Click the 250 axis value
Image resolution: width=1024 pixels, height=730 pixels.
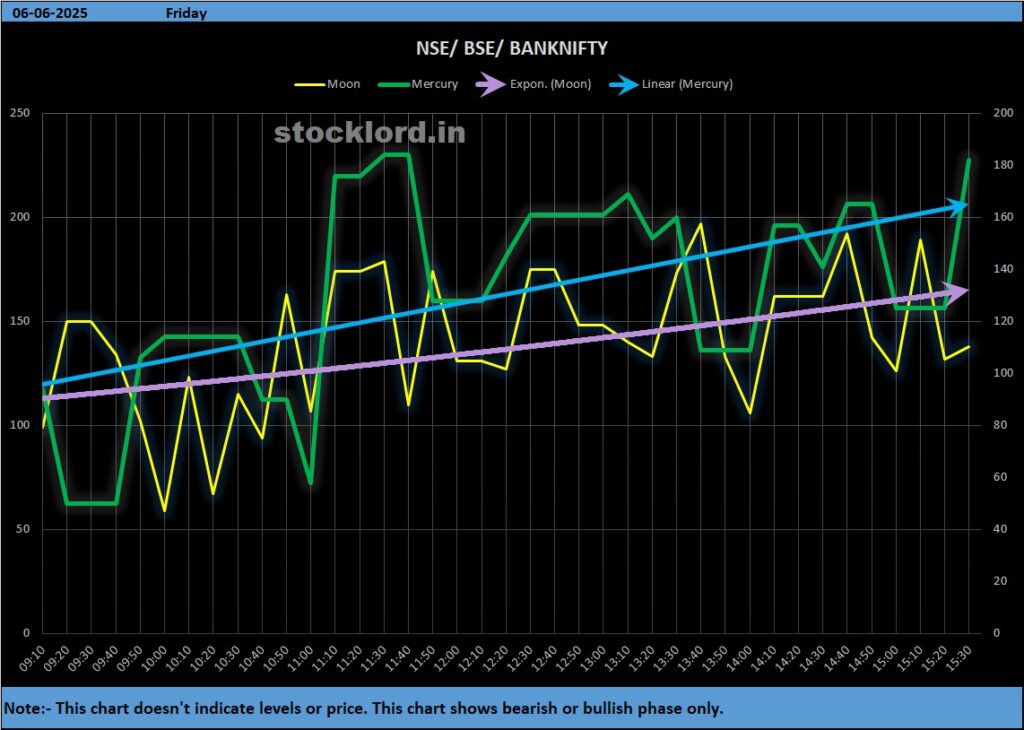coord(21,113)
